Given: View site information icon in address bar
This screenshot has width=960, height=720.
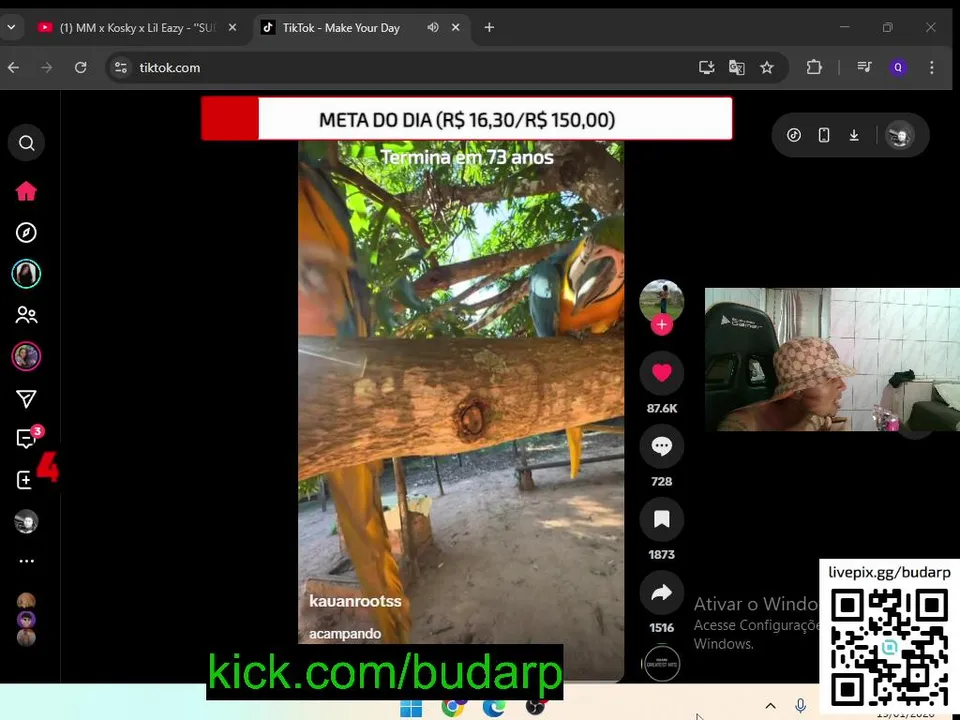Looking at the screenshot, I should pyautogui.click(x=121, y=67).
